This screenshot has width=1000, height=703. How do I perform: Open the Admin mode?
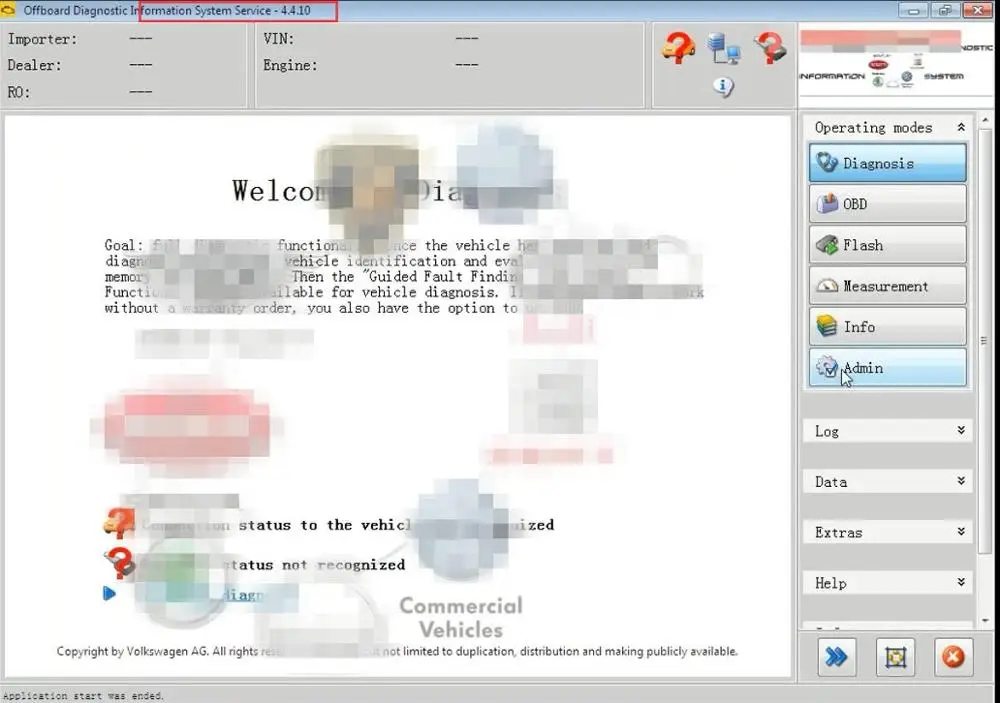point(888,367)
